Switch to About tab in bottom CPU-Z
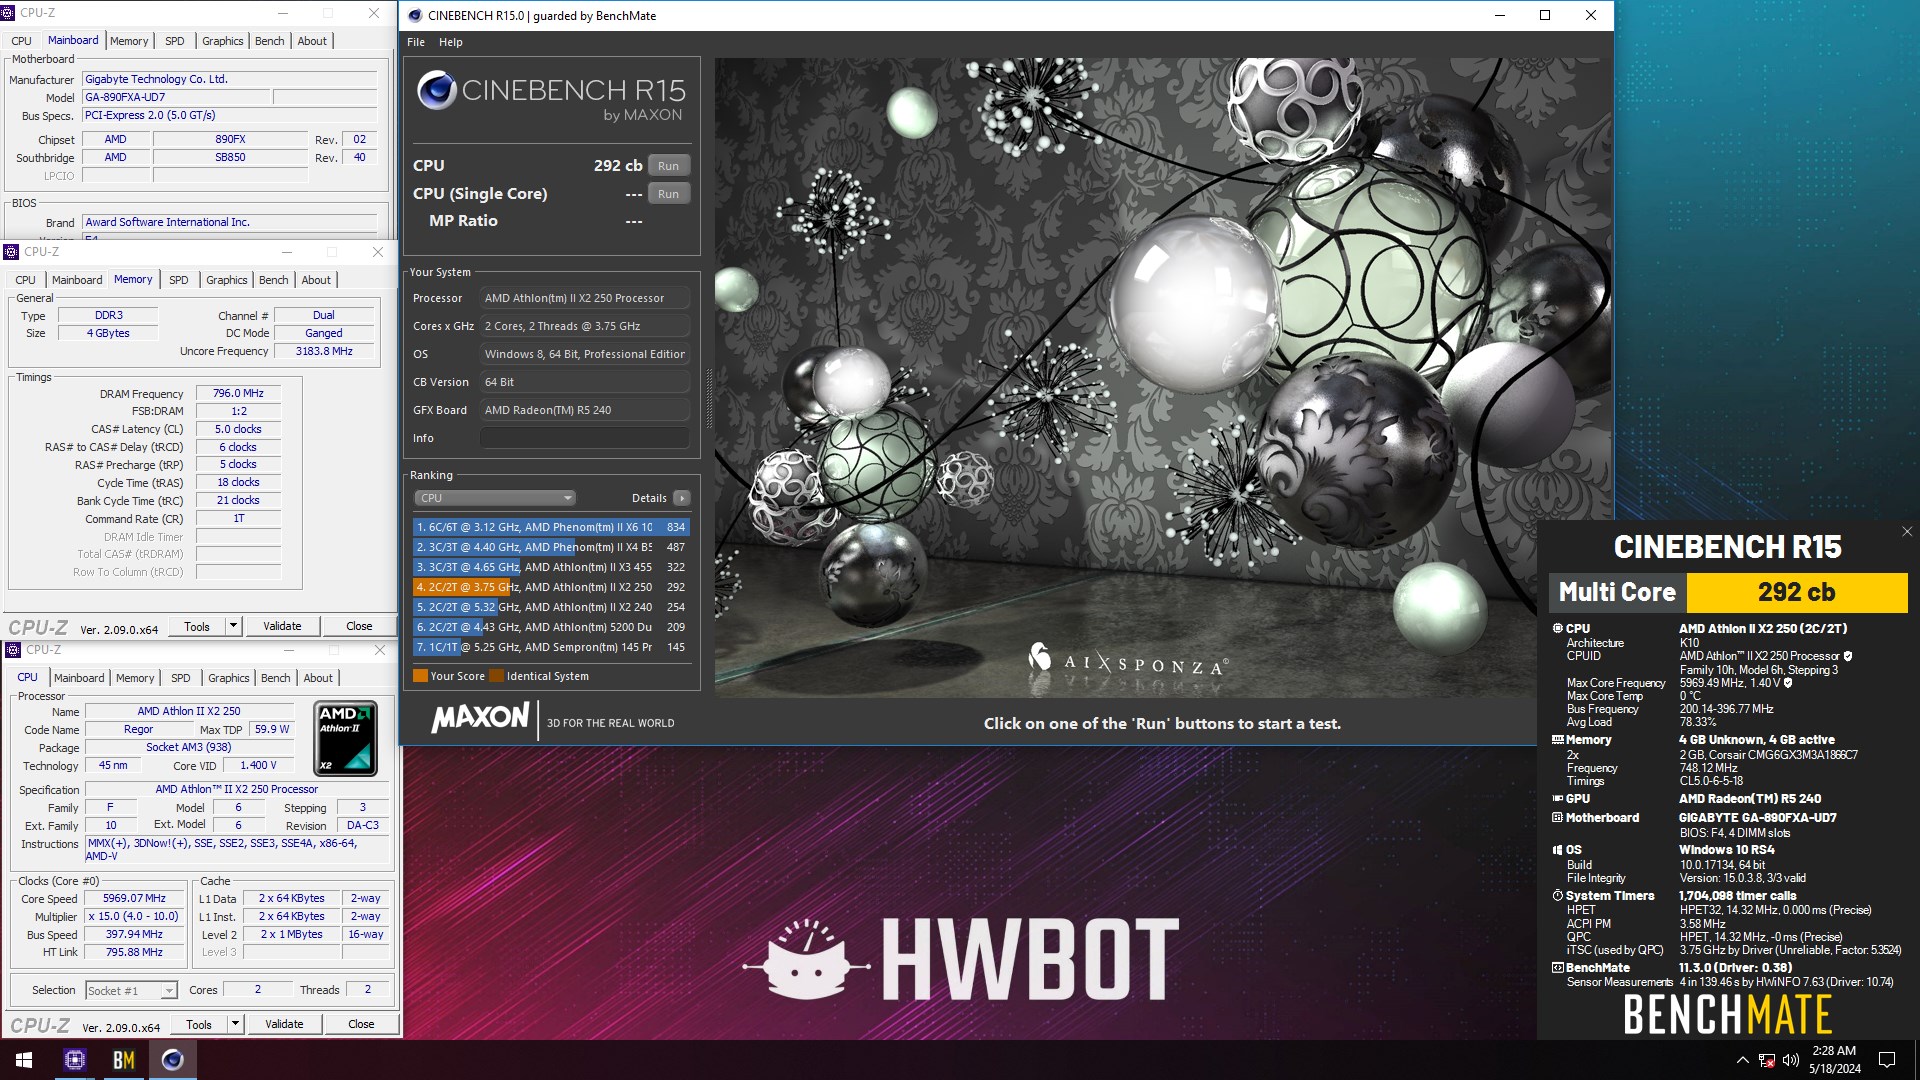The height and width of the screenshot is (1080, 1920). [x=318, y=678]
